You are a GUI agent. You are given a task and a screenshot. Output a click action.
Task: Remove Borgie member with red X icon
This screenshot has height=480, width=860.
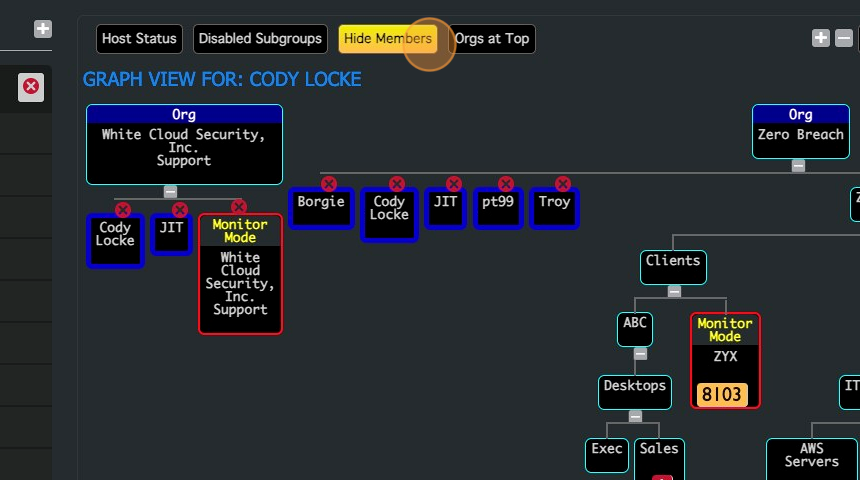329,184
